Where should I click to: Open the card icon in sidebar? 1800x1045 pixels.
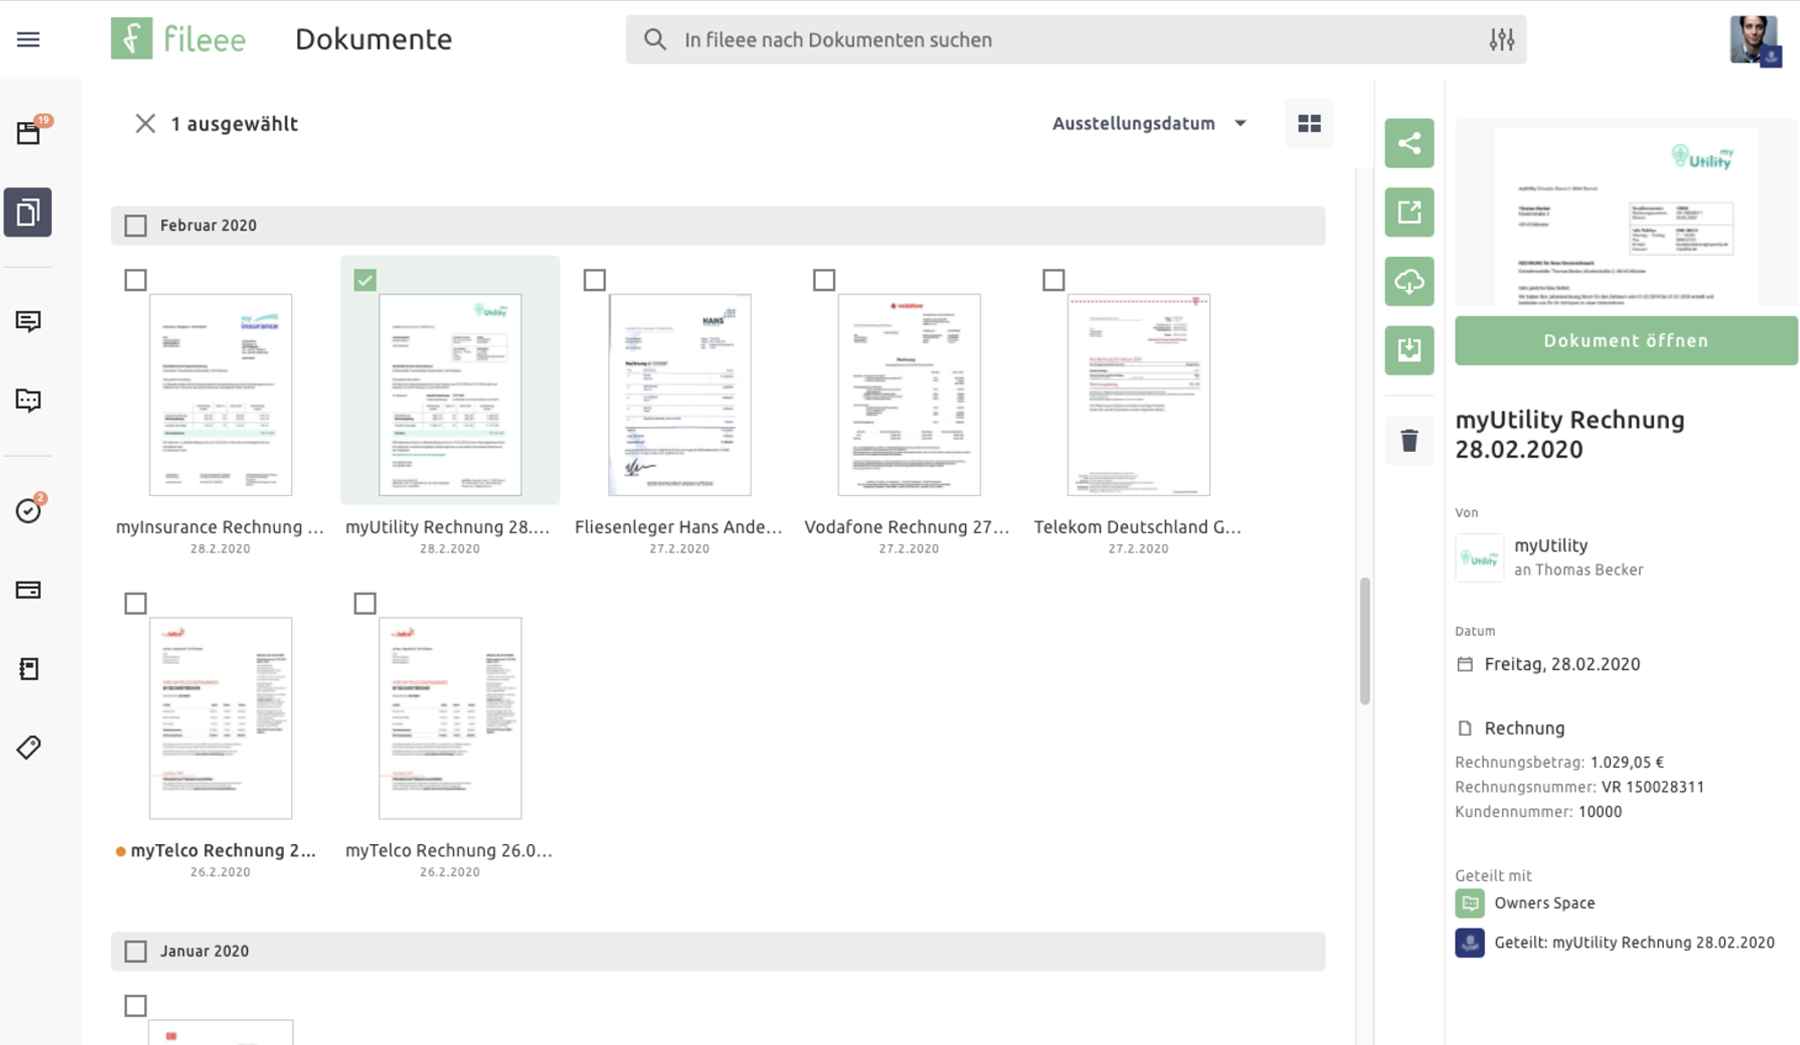pos(28,590)
